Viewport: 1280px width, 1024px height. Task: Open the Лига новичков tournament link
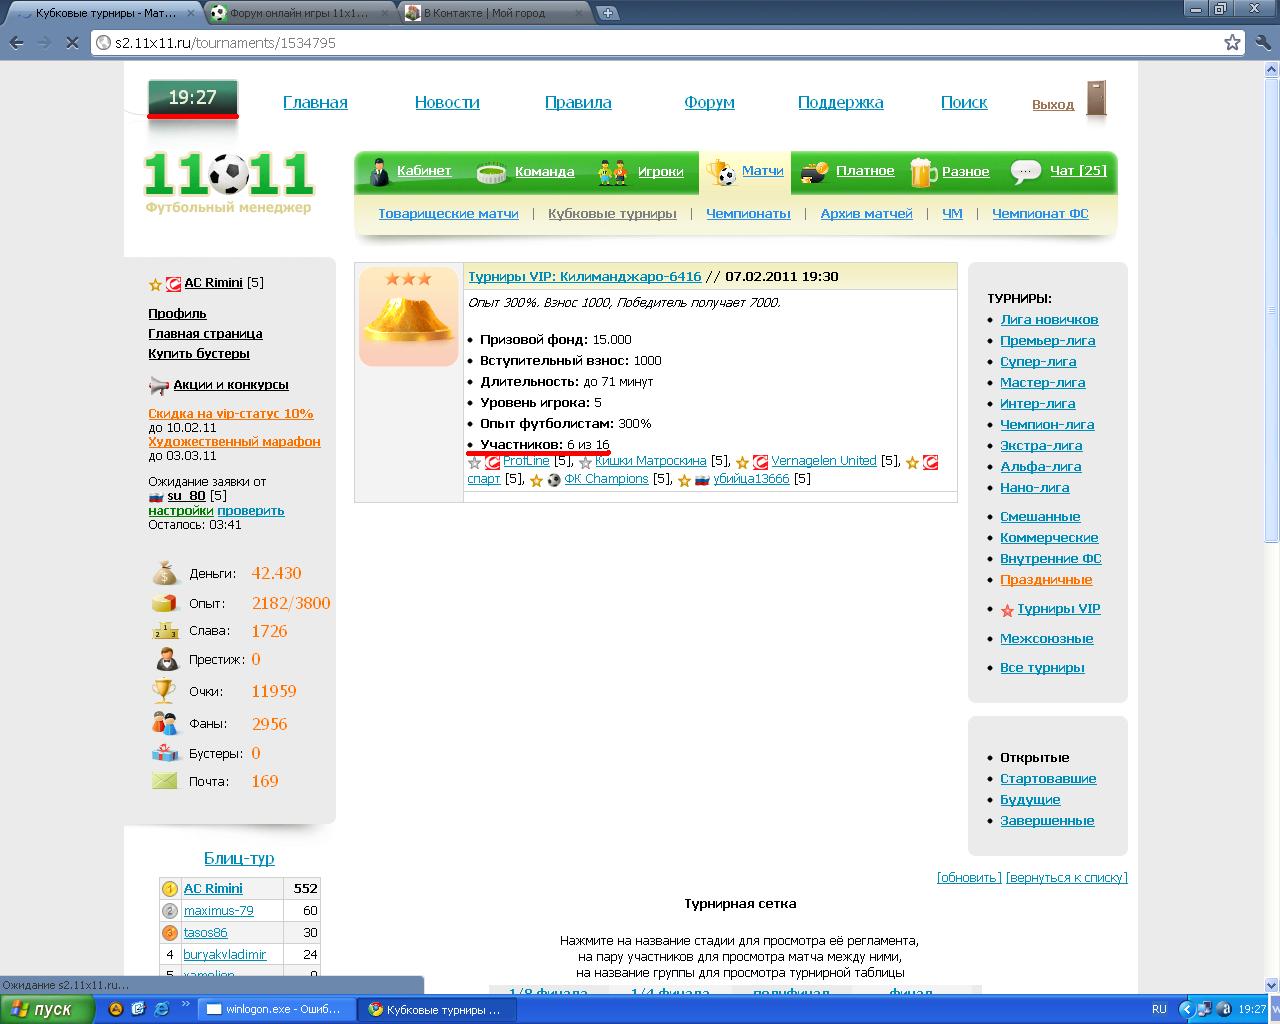[1049, 320]
